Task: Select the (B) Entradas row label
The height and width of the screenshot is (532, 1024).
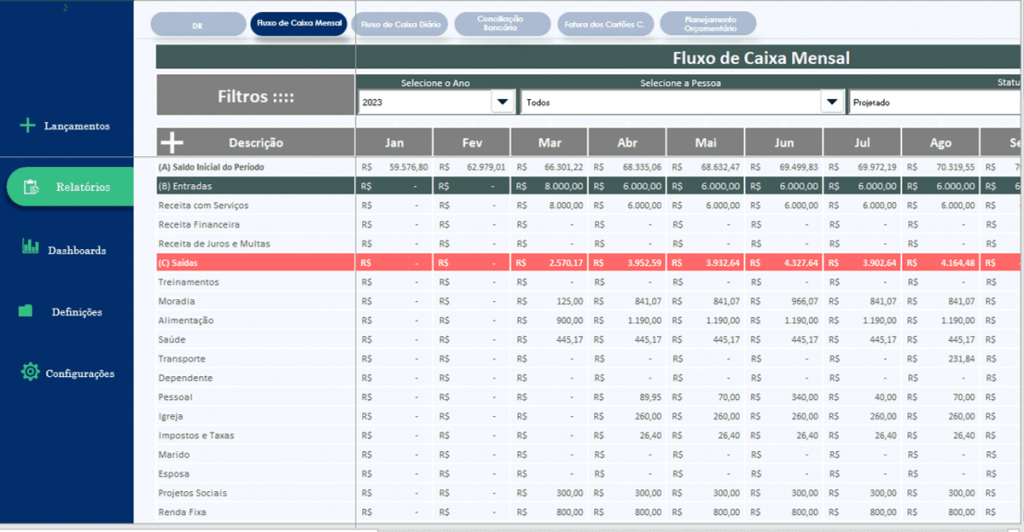Action: pyautogui.click(x=185, y=186)
